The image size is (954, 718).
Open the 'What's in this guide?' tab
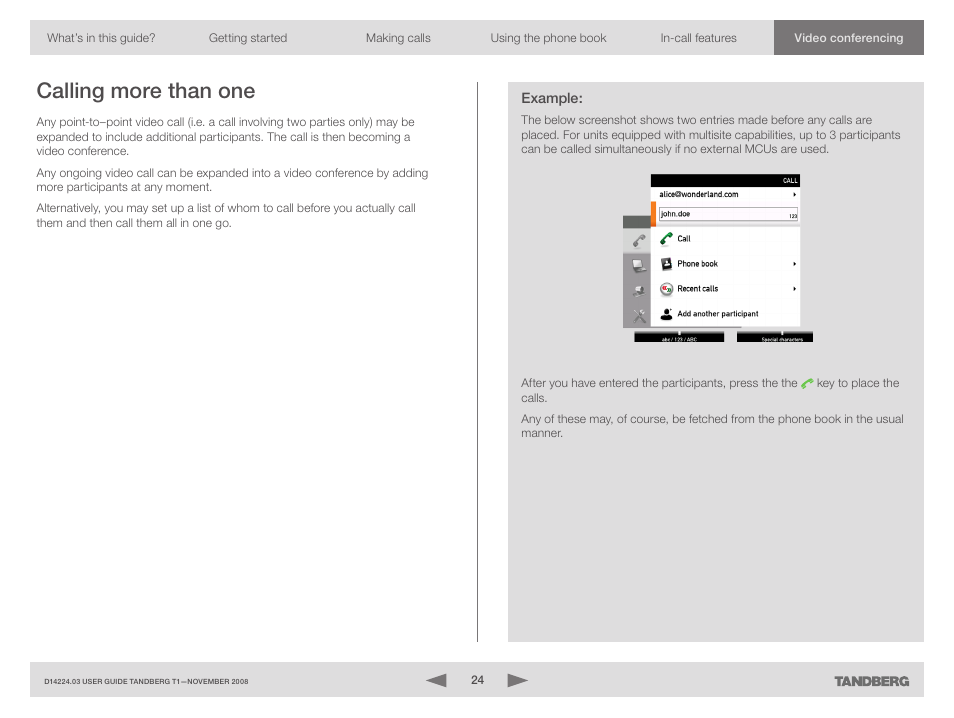pos(101,38)
